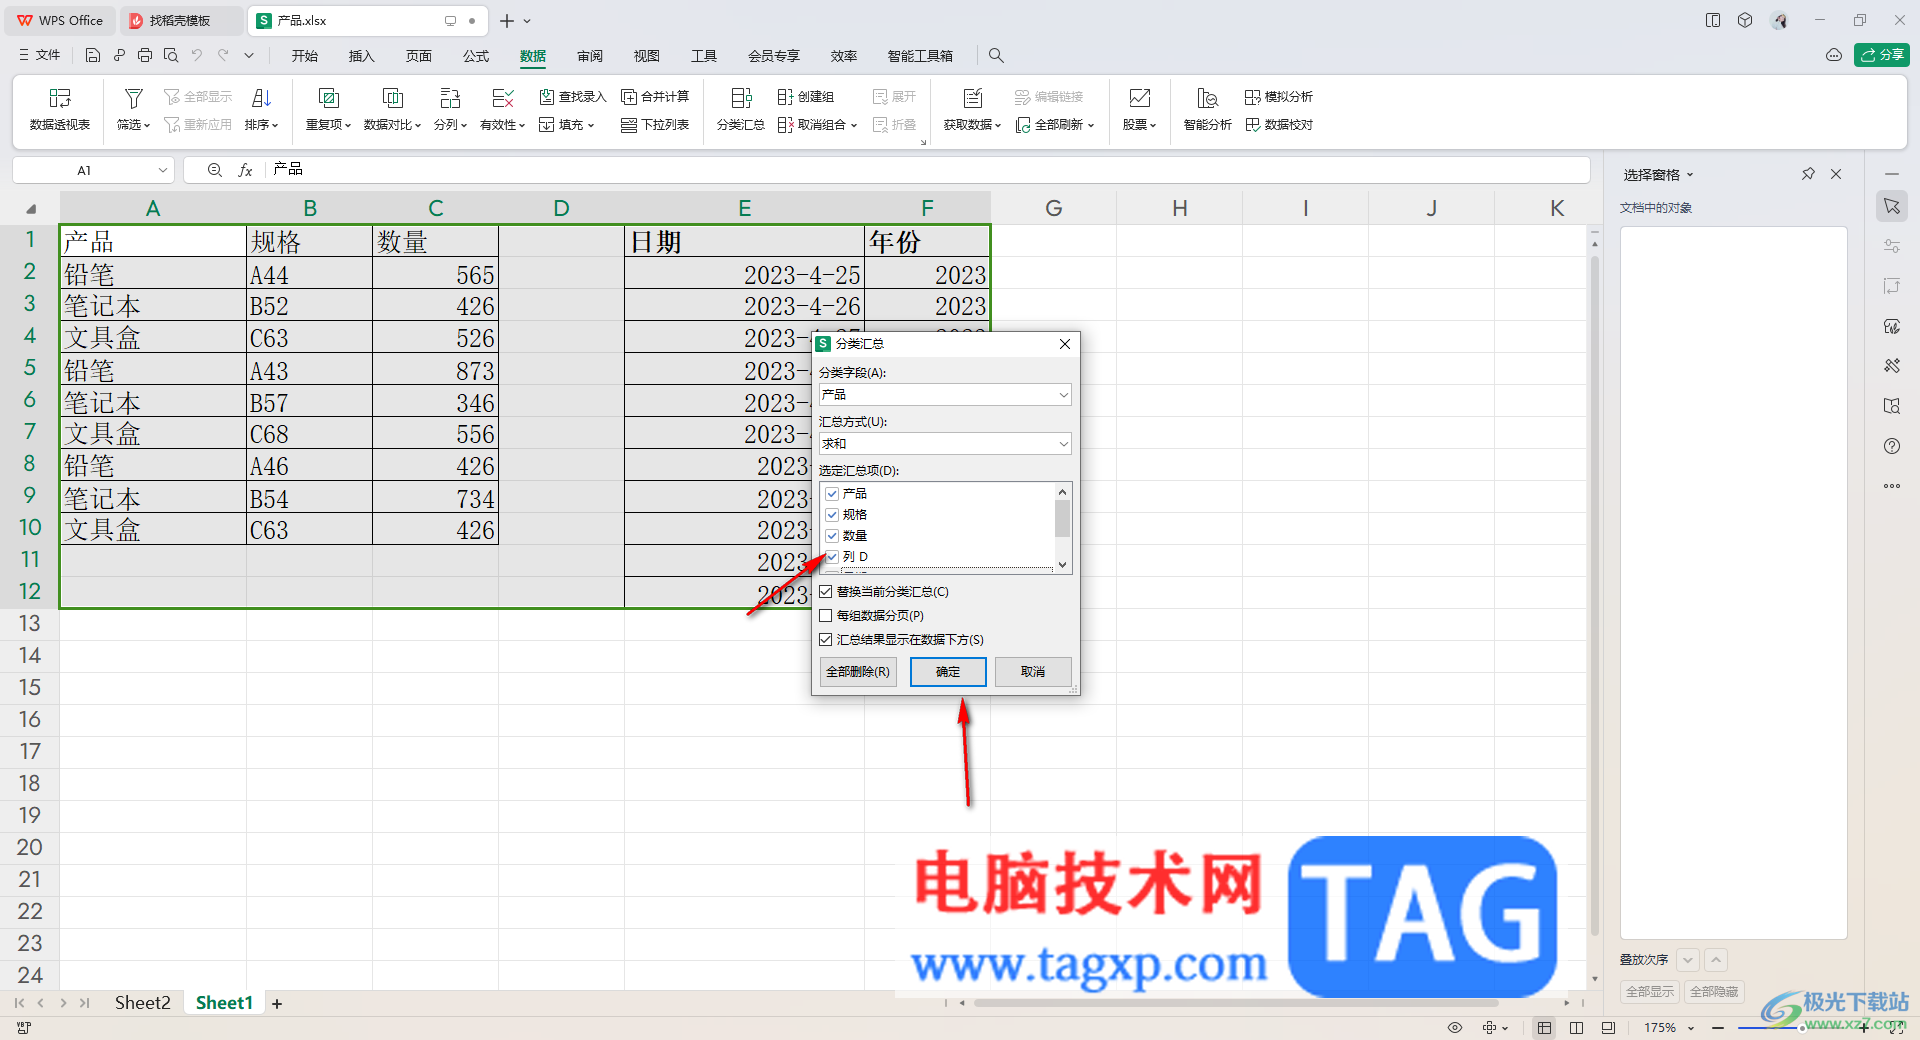The image size is (1920, 1040).
Task: Click the green 分享 share button
Action: click(1882, 55)
